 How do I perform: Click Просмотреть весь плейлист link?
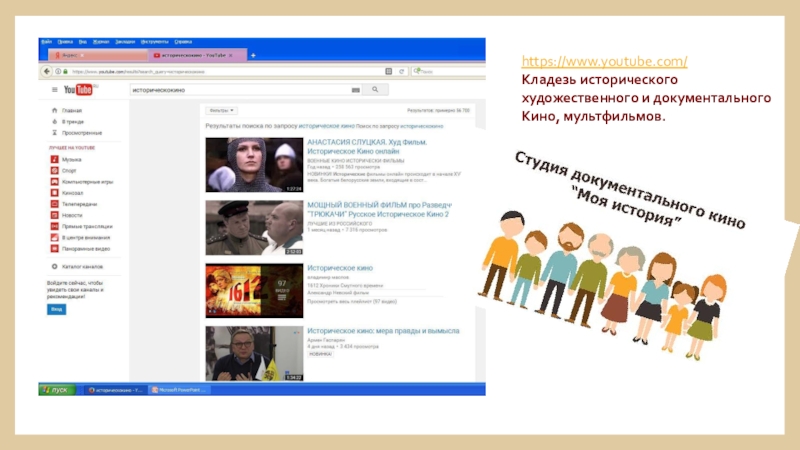(x=352, y=302)
